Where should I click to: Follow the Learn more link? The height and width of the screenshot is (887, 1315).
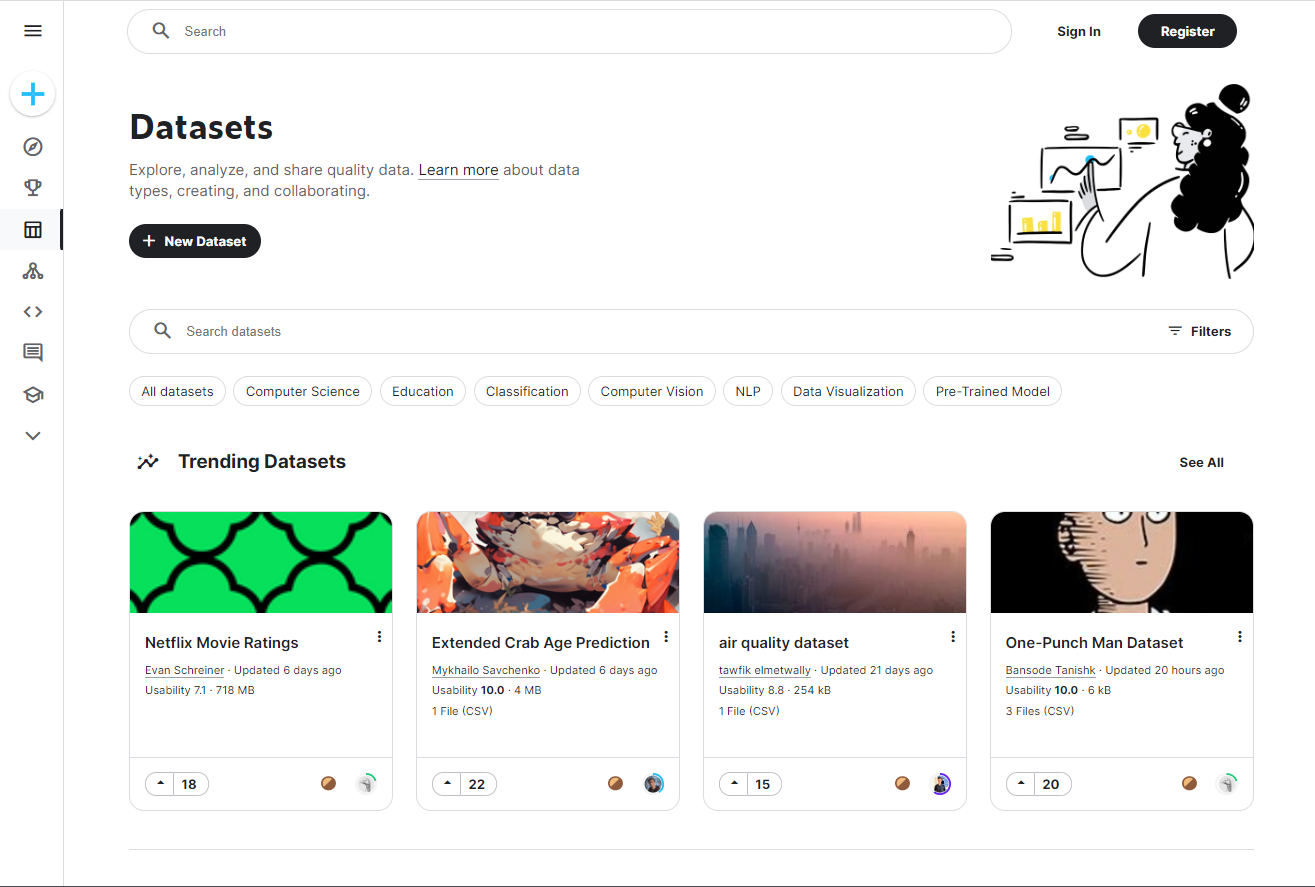pos(458,170)
